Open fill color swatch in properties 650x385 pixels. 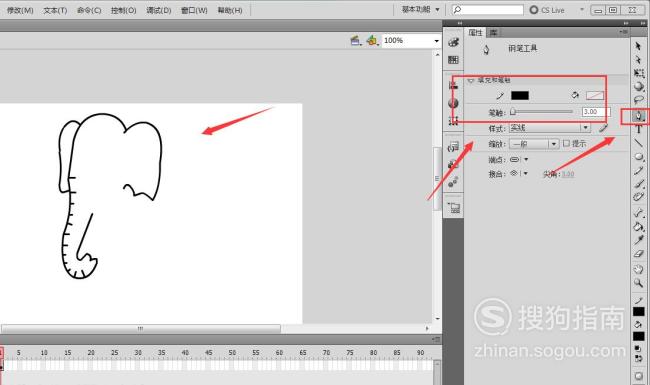click(594, 96)
